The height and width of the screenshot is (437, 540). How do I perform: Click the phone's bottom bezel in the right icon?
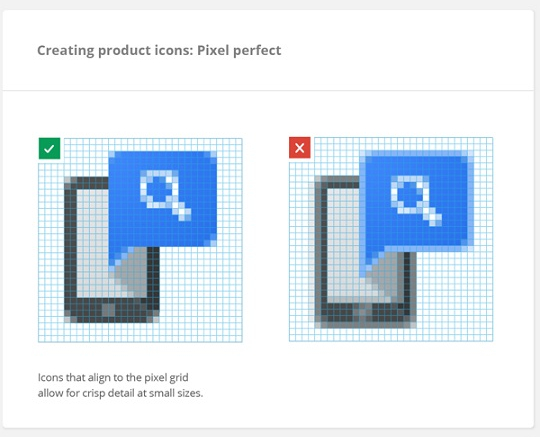point(365,315)
